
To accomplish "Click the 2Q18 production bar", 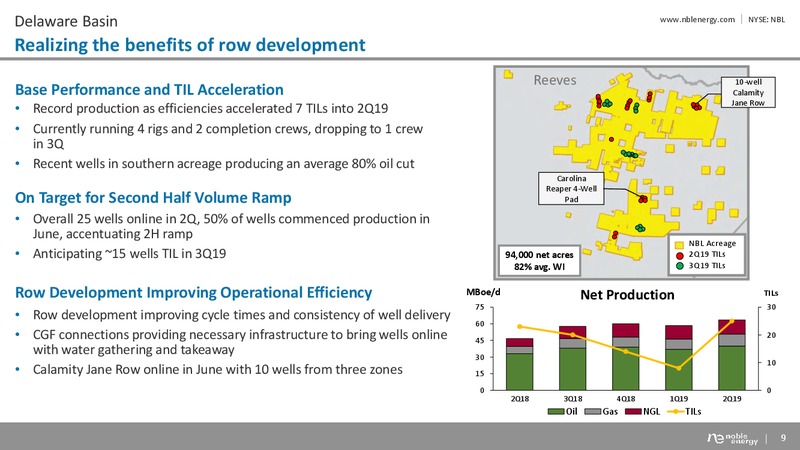I will click(519, 364).
